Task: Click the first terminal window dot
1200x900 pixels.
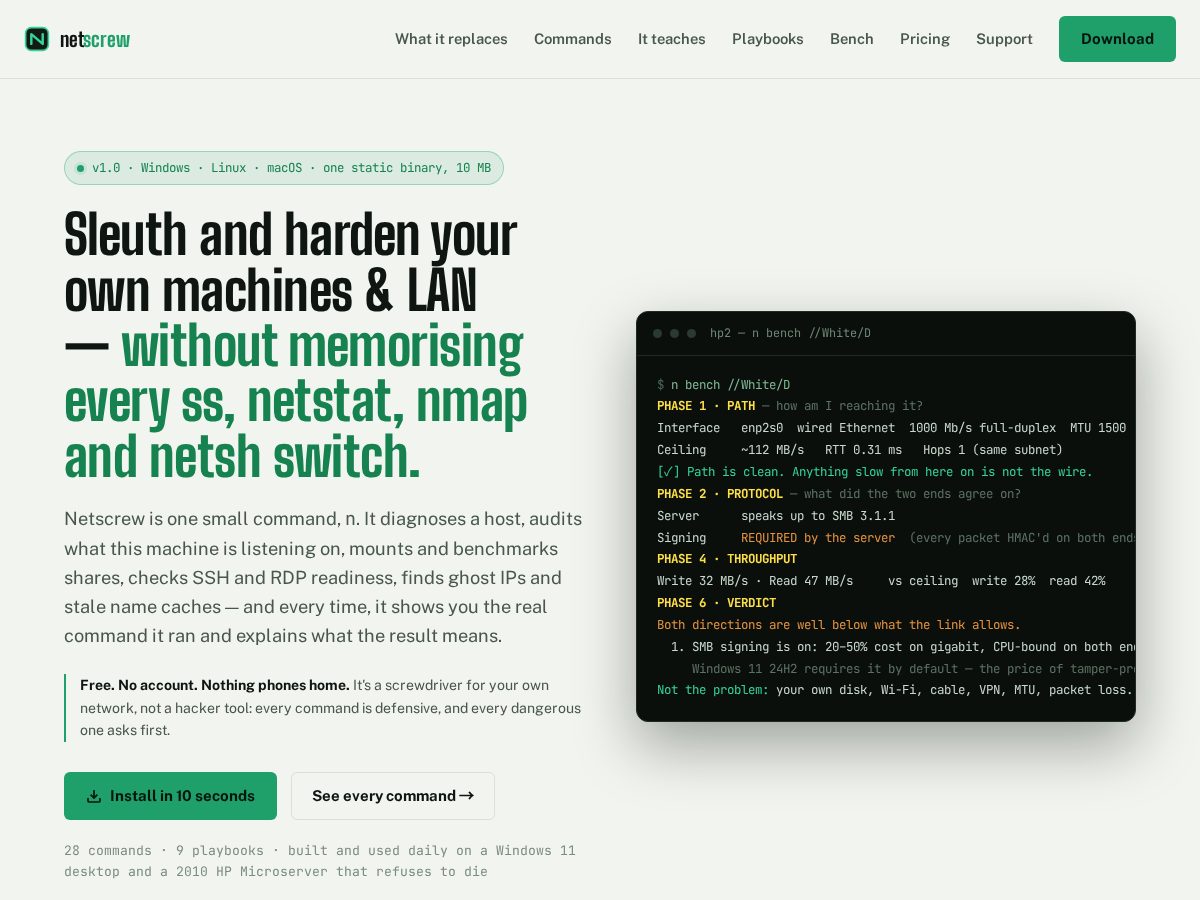Action: click(657, 333)
